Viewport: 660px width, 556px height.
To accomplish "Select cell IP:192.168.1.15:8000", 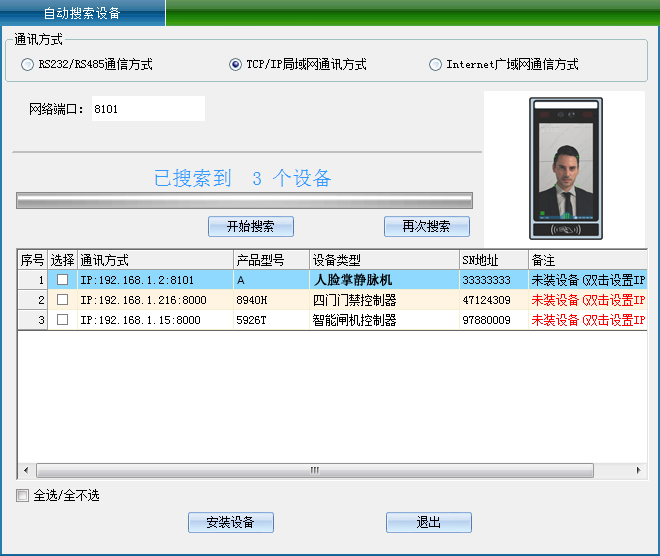I will 155,320.
